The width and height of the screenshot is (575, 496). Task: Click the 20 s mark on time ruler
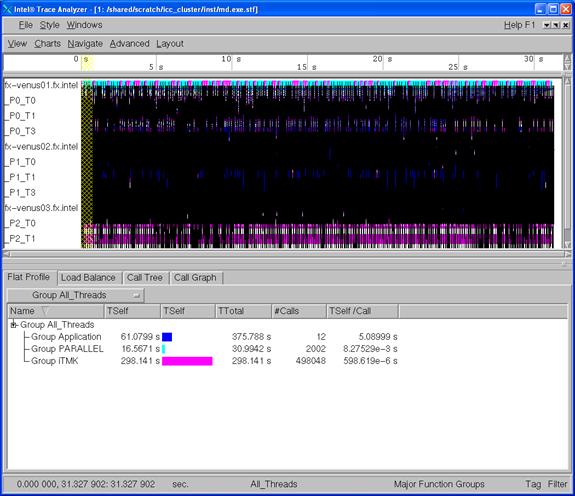coord(382,59)
